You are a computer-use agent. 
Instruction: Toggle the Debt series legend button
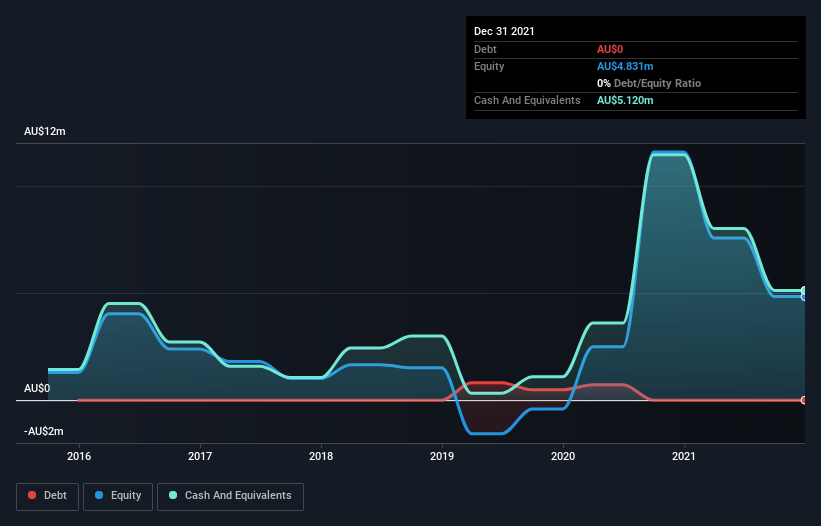pyautogui.click(x=47, y=496)
